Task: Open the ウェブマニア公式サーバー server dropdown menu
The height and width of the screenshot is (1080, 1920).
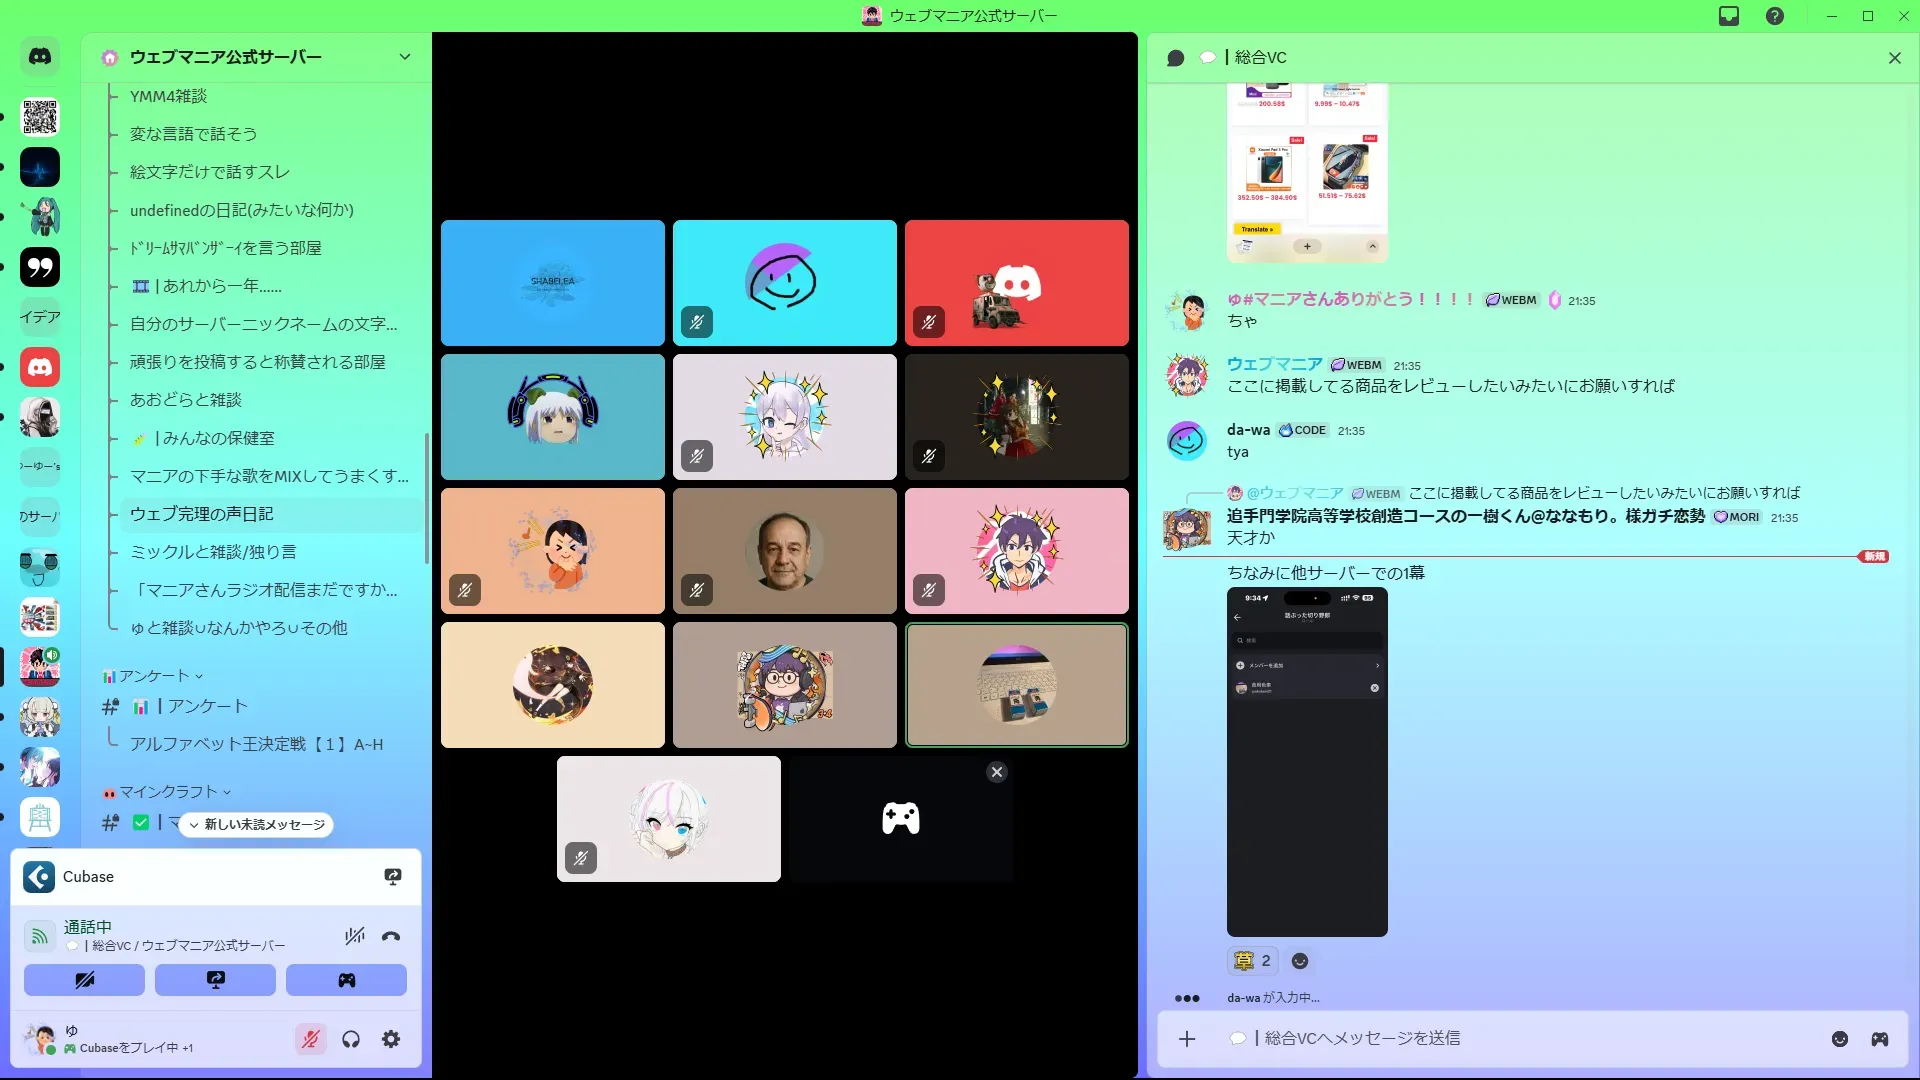Action: pyautogui.click(x=404, y=57)
